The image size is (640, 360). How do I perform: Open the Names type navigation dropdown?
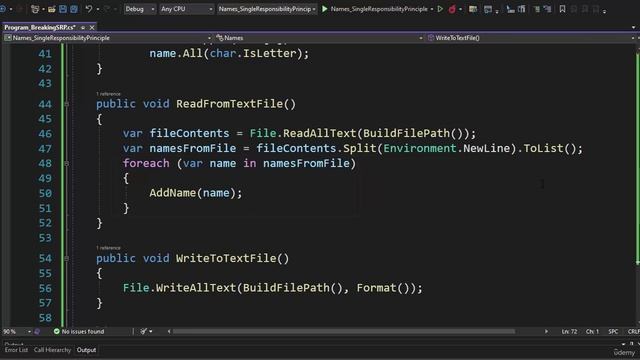[319, 38]
